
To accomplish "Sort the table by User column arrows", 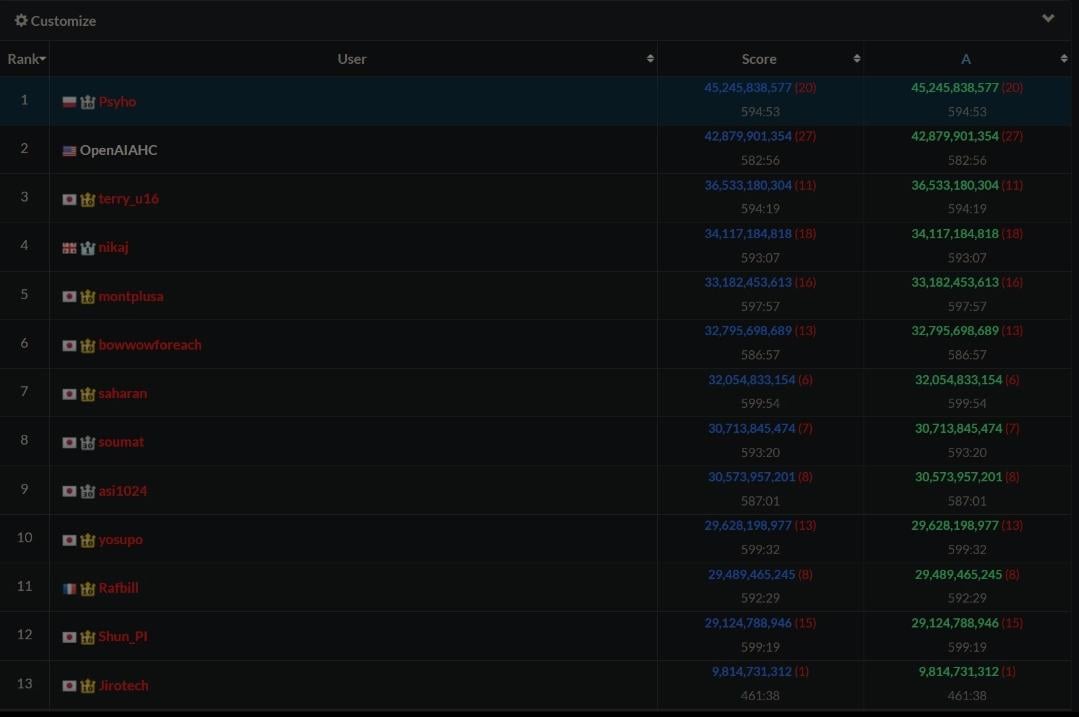I will 650,59.
